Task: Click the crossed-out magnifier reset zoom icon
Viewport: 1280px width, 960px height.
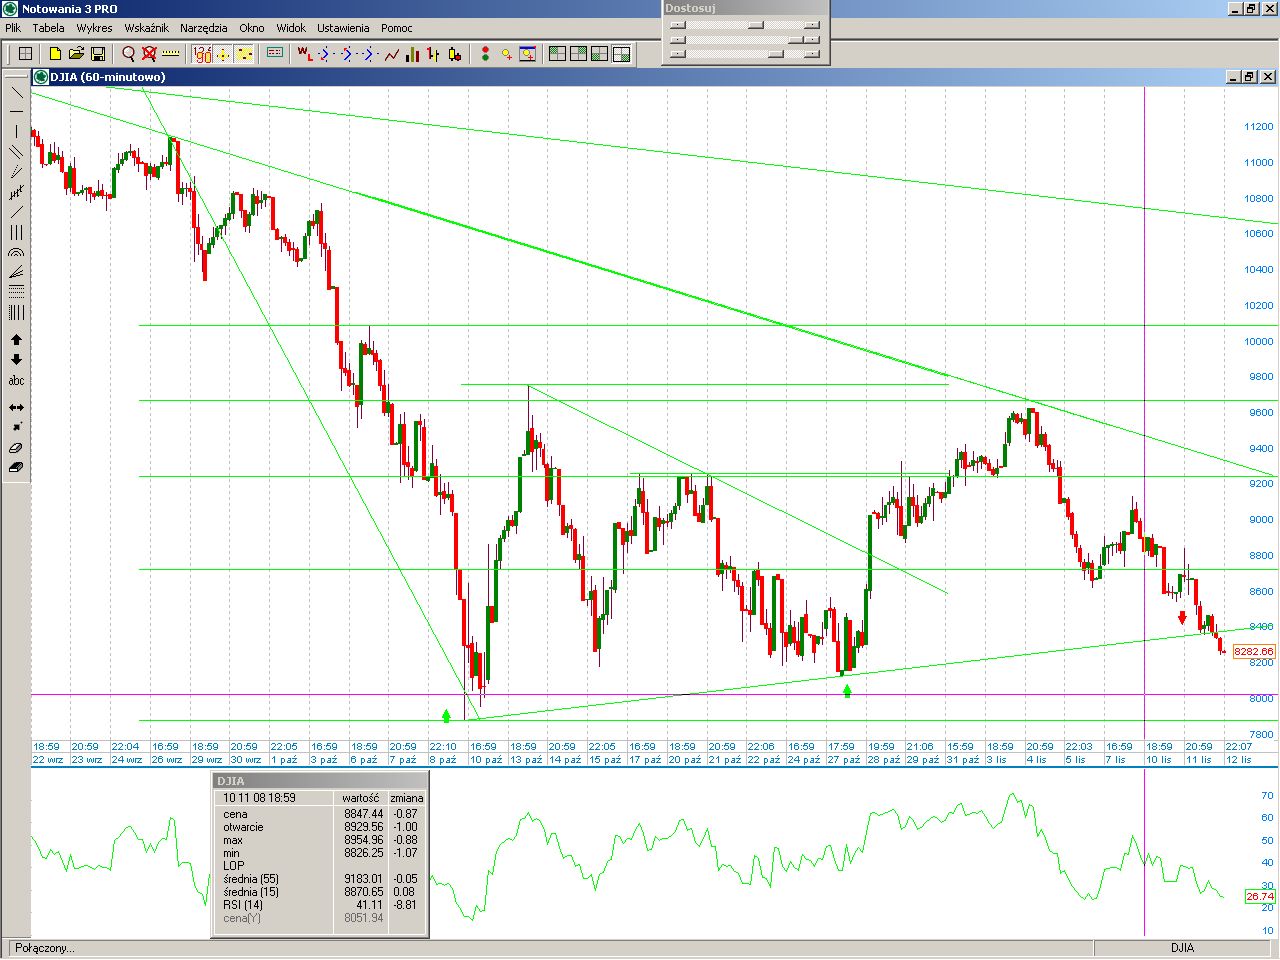Action: [149, 54]
